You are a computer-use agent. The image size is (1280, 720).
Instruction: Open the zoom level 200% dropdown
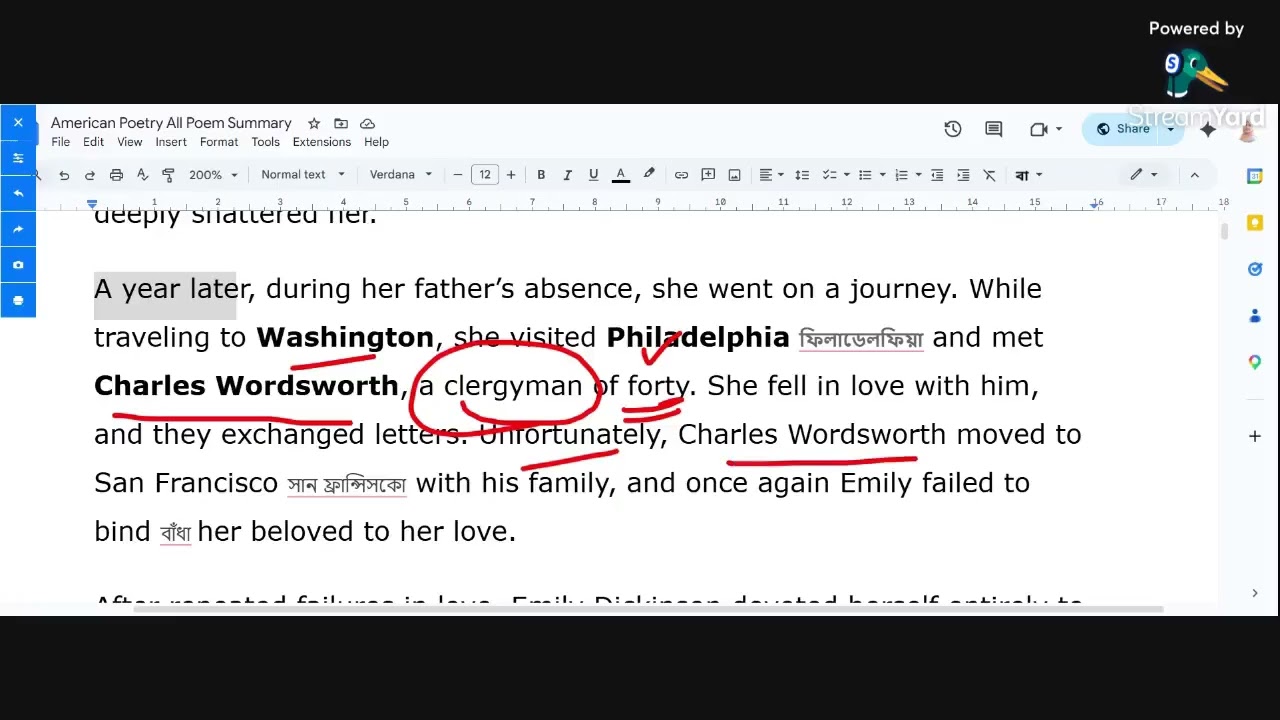[213, 175]
